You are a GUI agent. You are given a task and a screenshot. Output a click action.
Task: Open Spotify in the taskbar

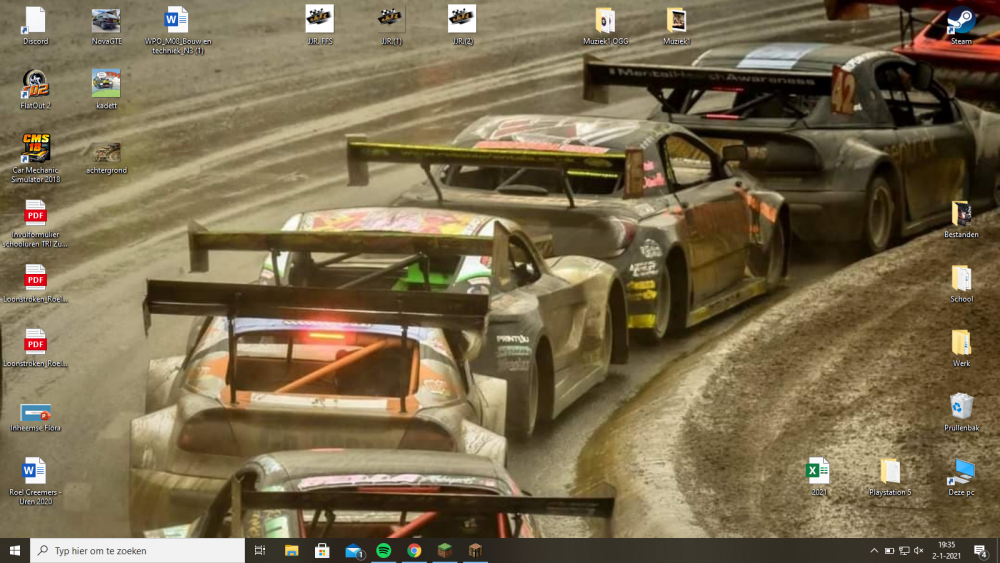click(384, 551)
